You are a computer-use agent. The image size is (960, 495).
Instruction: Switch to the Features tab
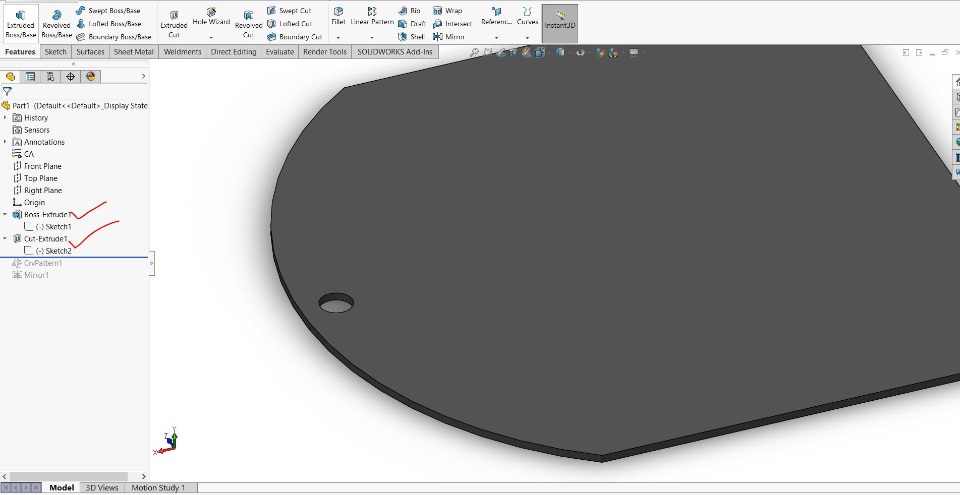click(x=20, y=52)
